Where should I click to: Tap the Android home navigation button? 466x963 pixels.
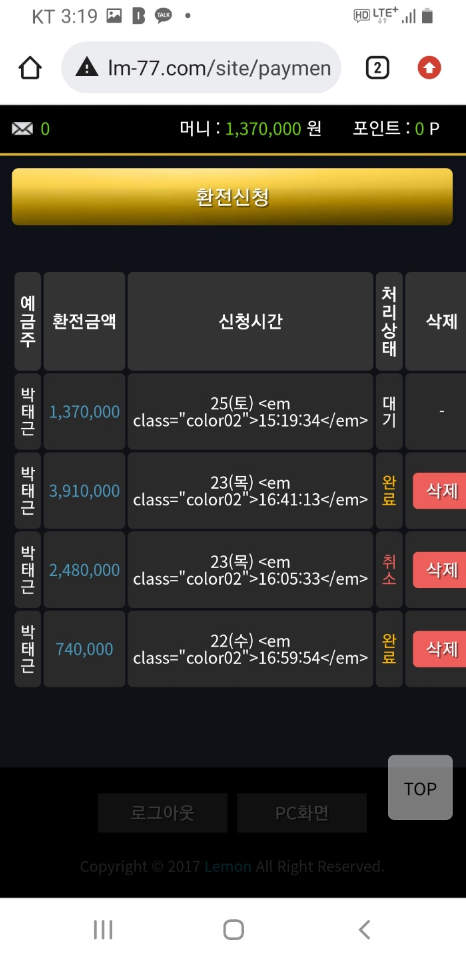tap(233, 929)
